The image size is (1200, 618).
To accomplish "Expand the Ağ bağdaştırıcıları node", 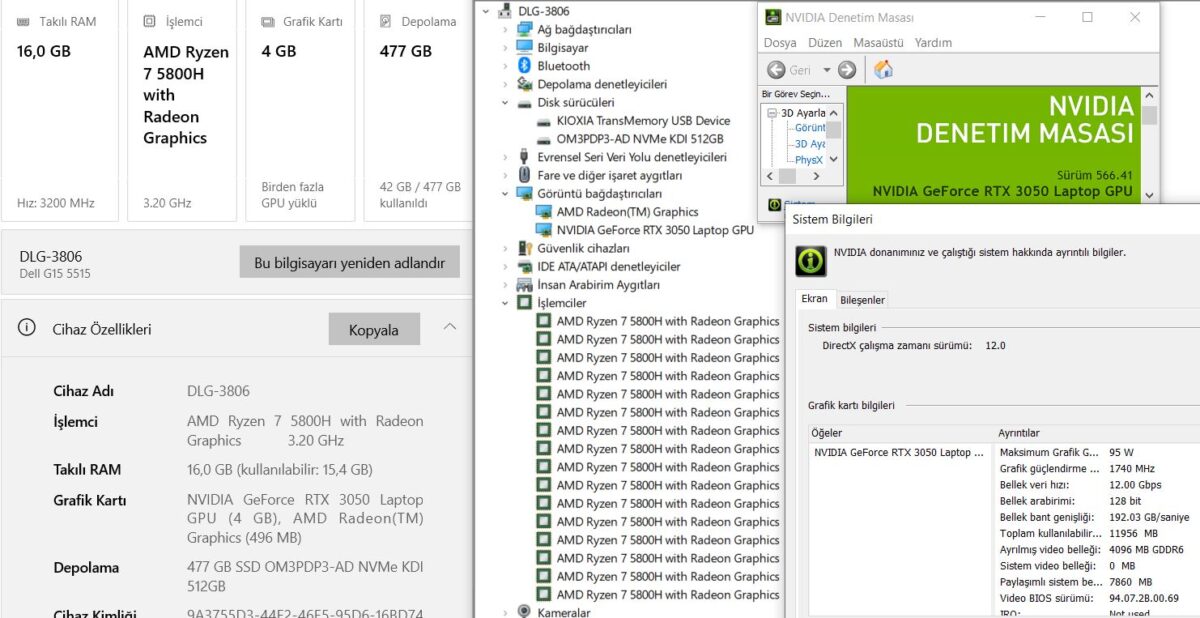I will pos(505,30).
